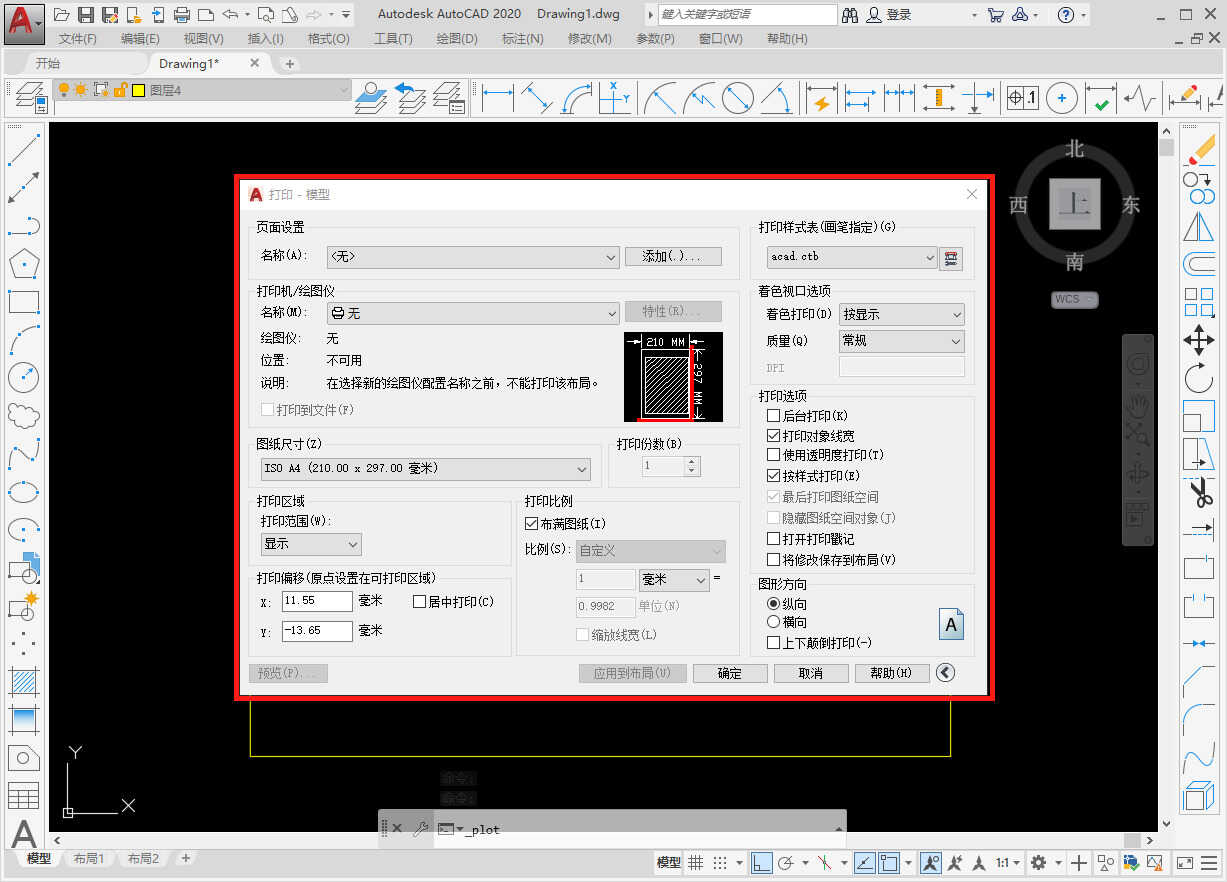Image resolution: width=1227 pixels, height=882 pixels.
Task: Select the Fillet tool
Action: (x=1198, y=719)
